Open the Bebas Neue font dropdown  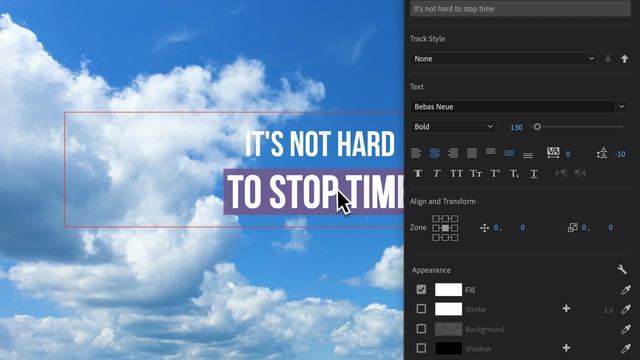pyautogui.click(x=518, y=107)
